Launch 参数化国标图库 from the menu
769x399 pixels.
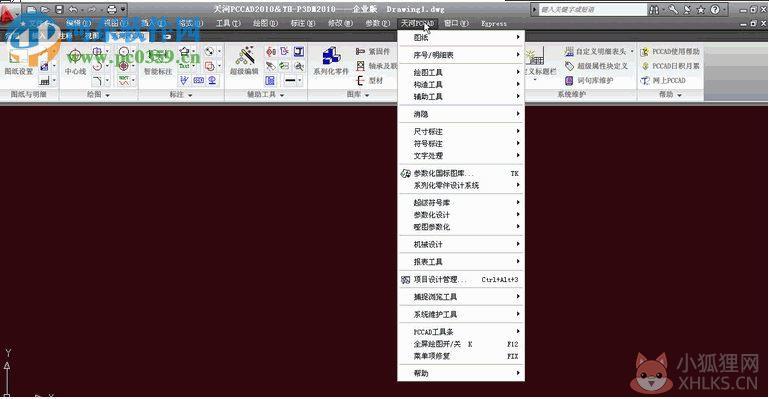pyautogui.click(x=461, y=173)
